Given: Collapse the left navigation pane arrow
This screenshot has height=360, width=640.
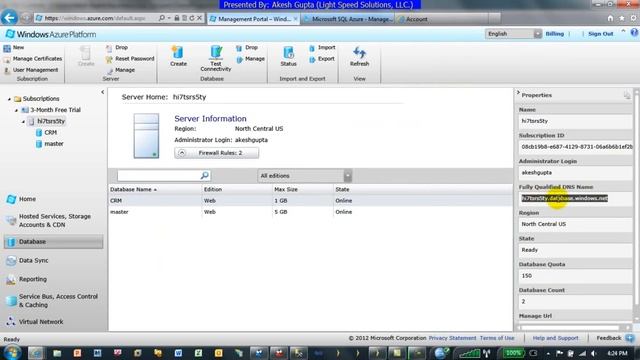Looking at the screenshot, I should pyautogui.click(x=102, y=92).
